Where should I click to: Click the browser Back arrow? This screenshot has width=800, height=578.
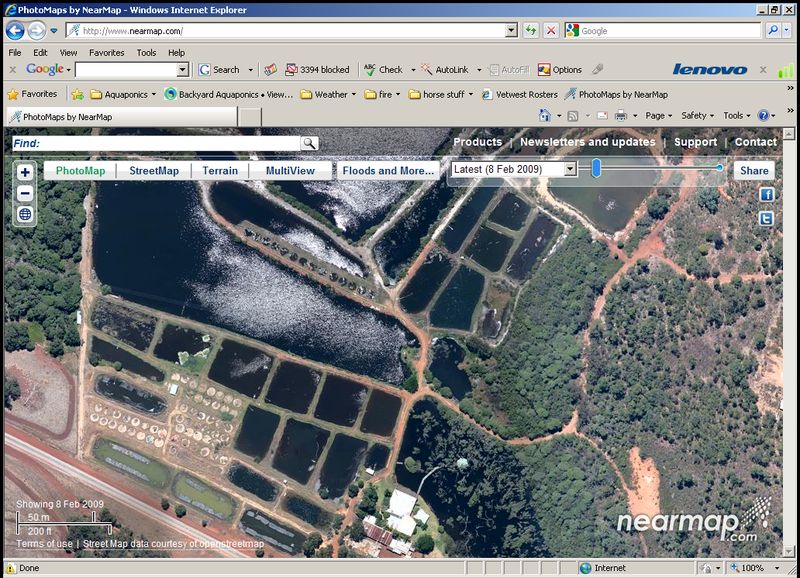[15, 31]
